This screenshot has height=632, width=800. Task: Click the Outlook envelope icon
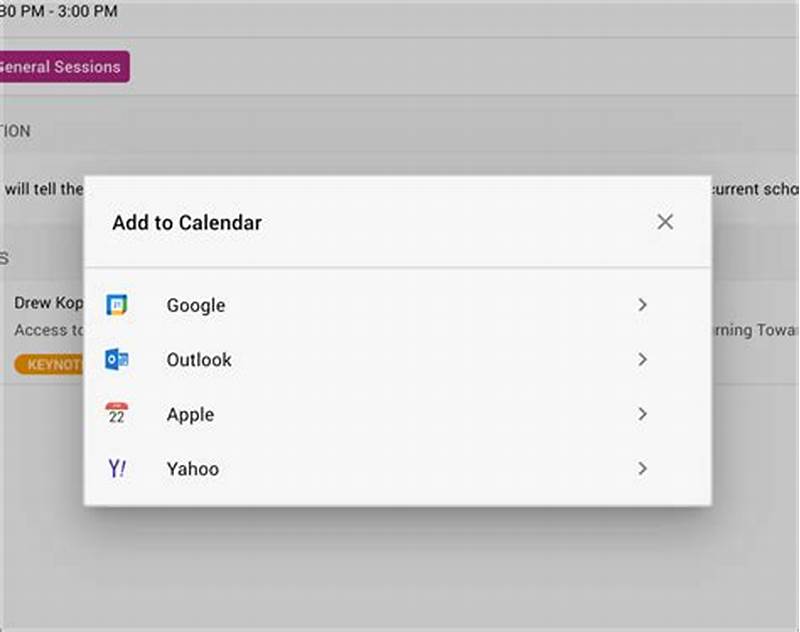pyautogui.click(x=118, y=360)
